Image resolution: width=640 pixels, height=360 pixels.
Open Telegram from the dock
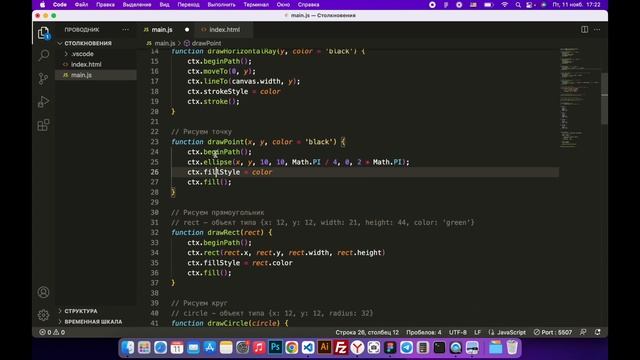pyautogui.click(x=407, y=347)
